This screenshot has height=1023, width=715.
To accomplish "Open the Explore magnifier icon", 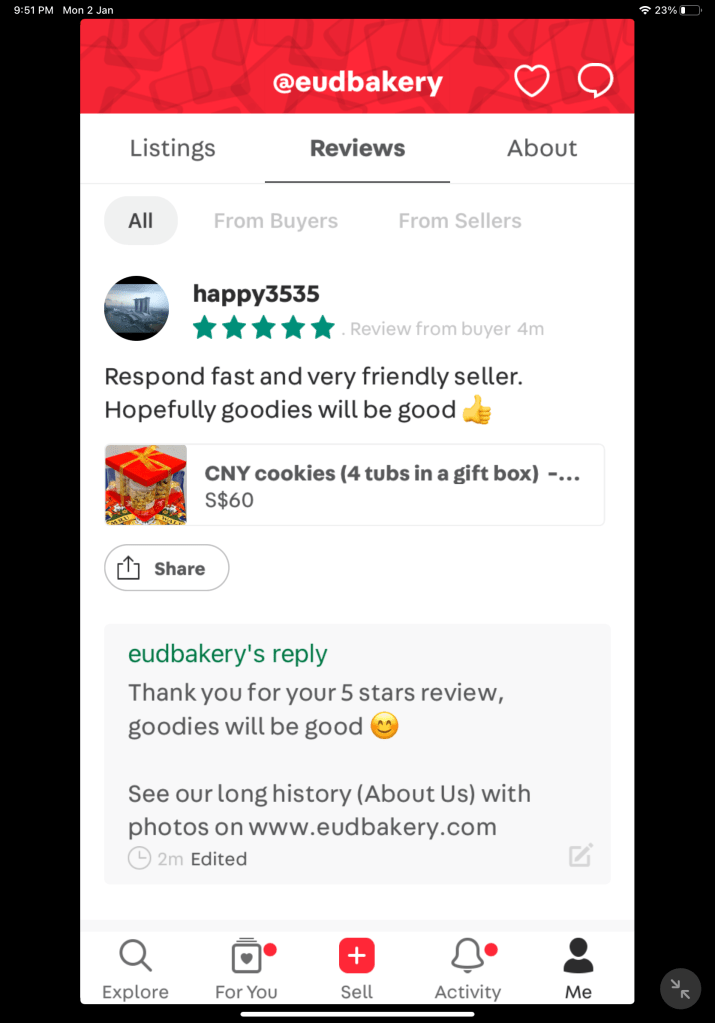I will point(136,956).
